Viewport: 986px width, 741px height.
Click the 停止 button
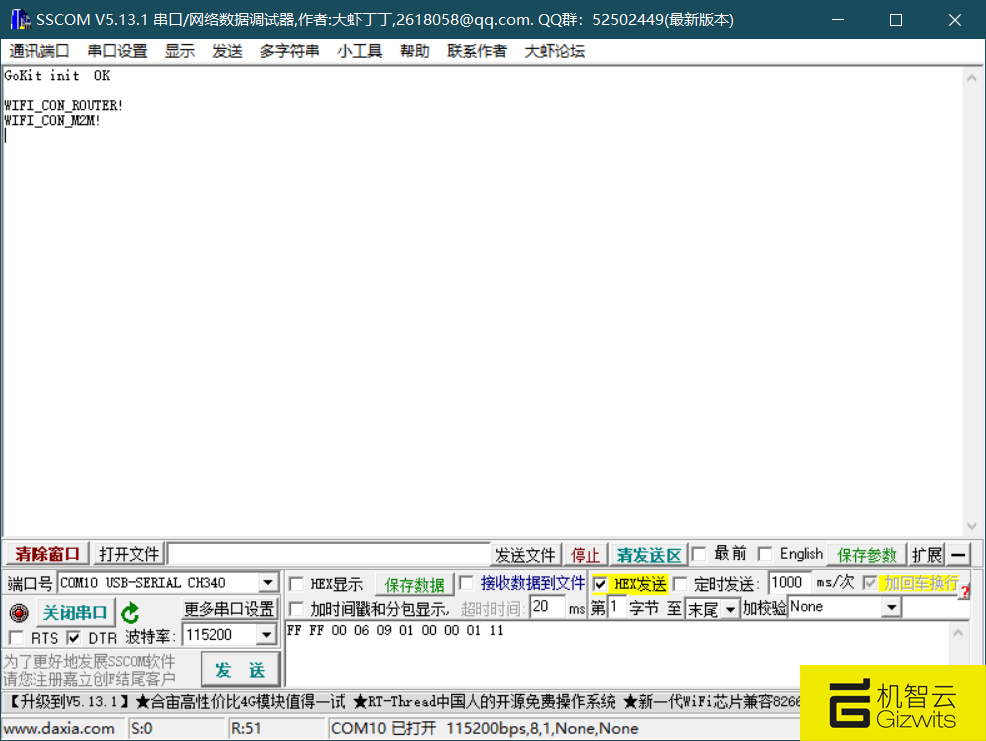pyautogui.click(x=585, y=555)
